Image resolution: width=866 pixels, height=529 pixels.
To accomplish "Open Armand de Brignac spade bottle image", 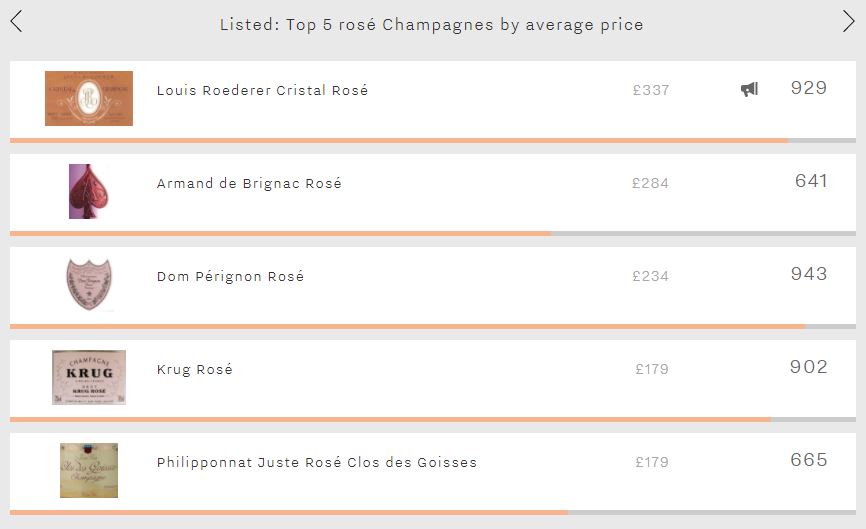I will click(x=89, y=191).
